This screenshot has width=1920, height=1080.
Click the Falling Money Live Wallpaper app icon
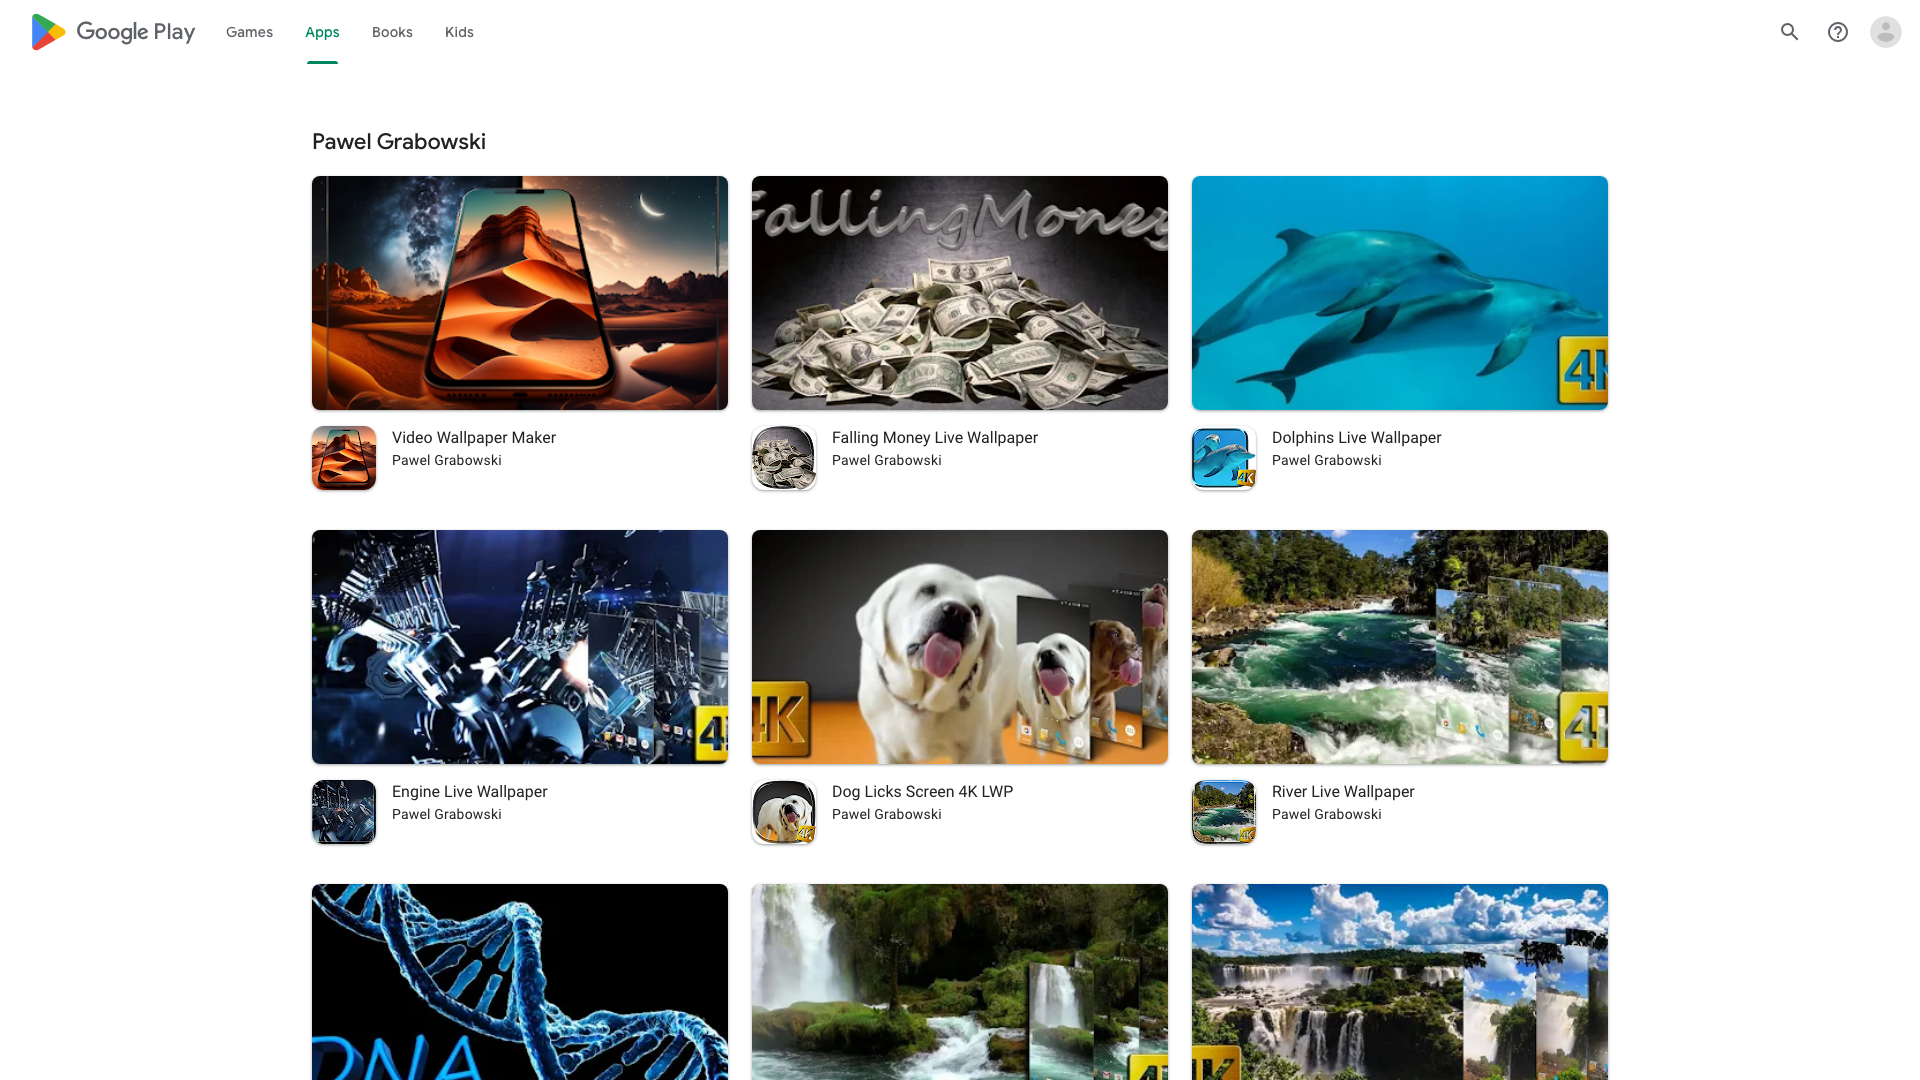[784, 458]
